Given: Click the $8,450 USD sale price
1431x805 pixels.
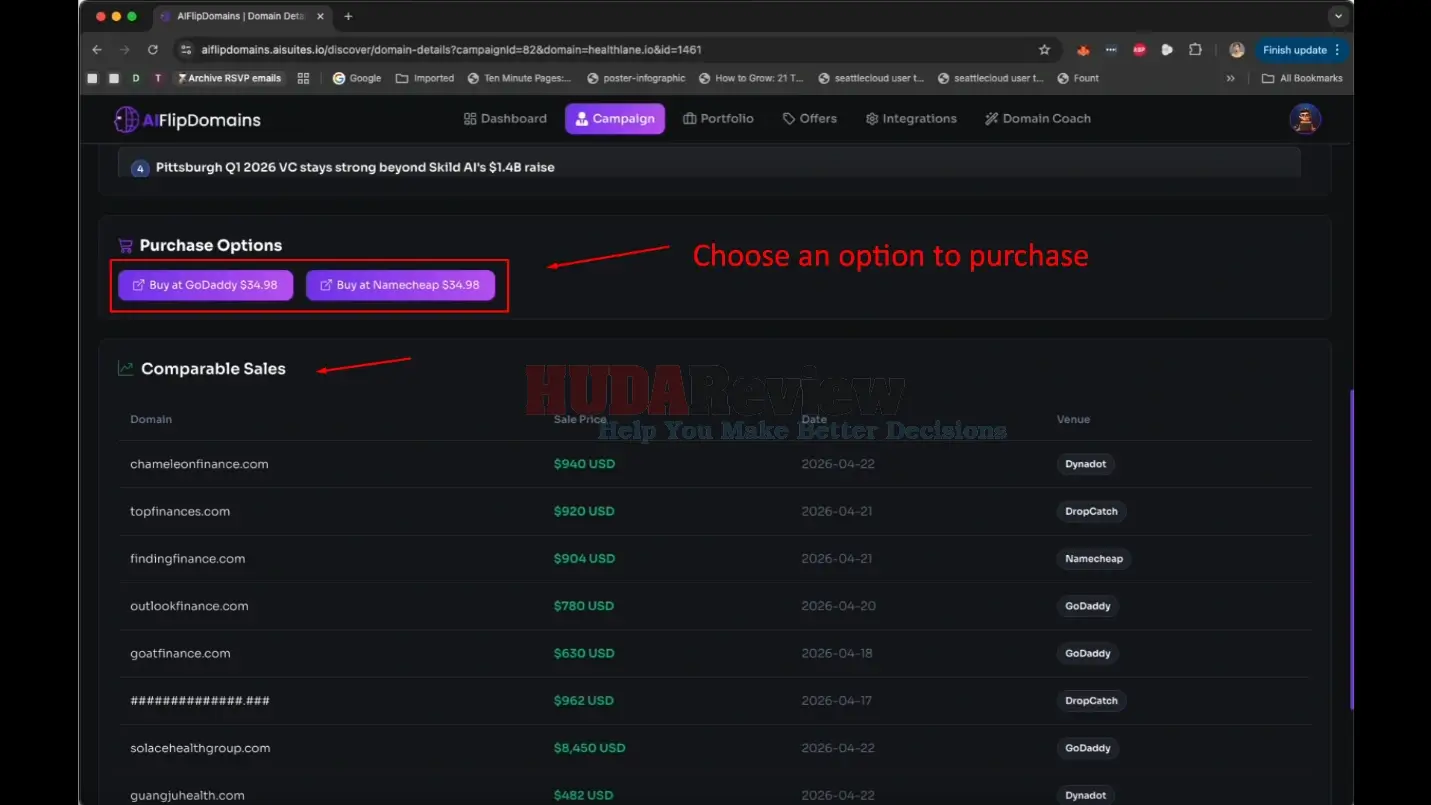Looking at the screenshot, I should click(589, 748).
